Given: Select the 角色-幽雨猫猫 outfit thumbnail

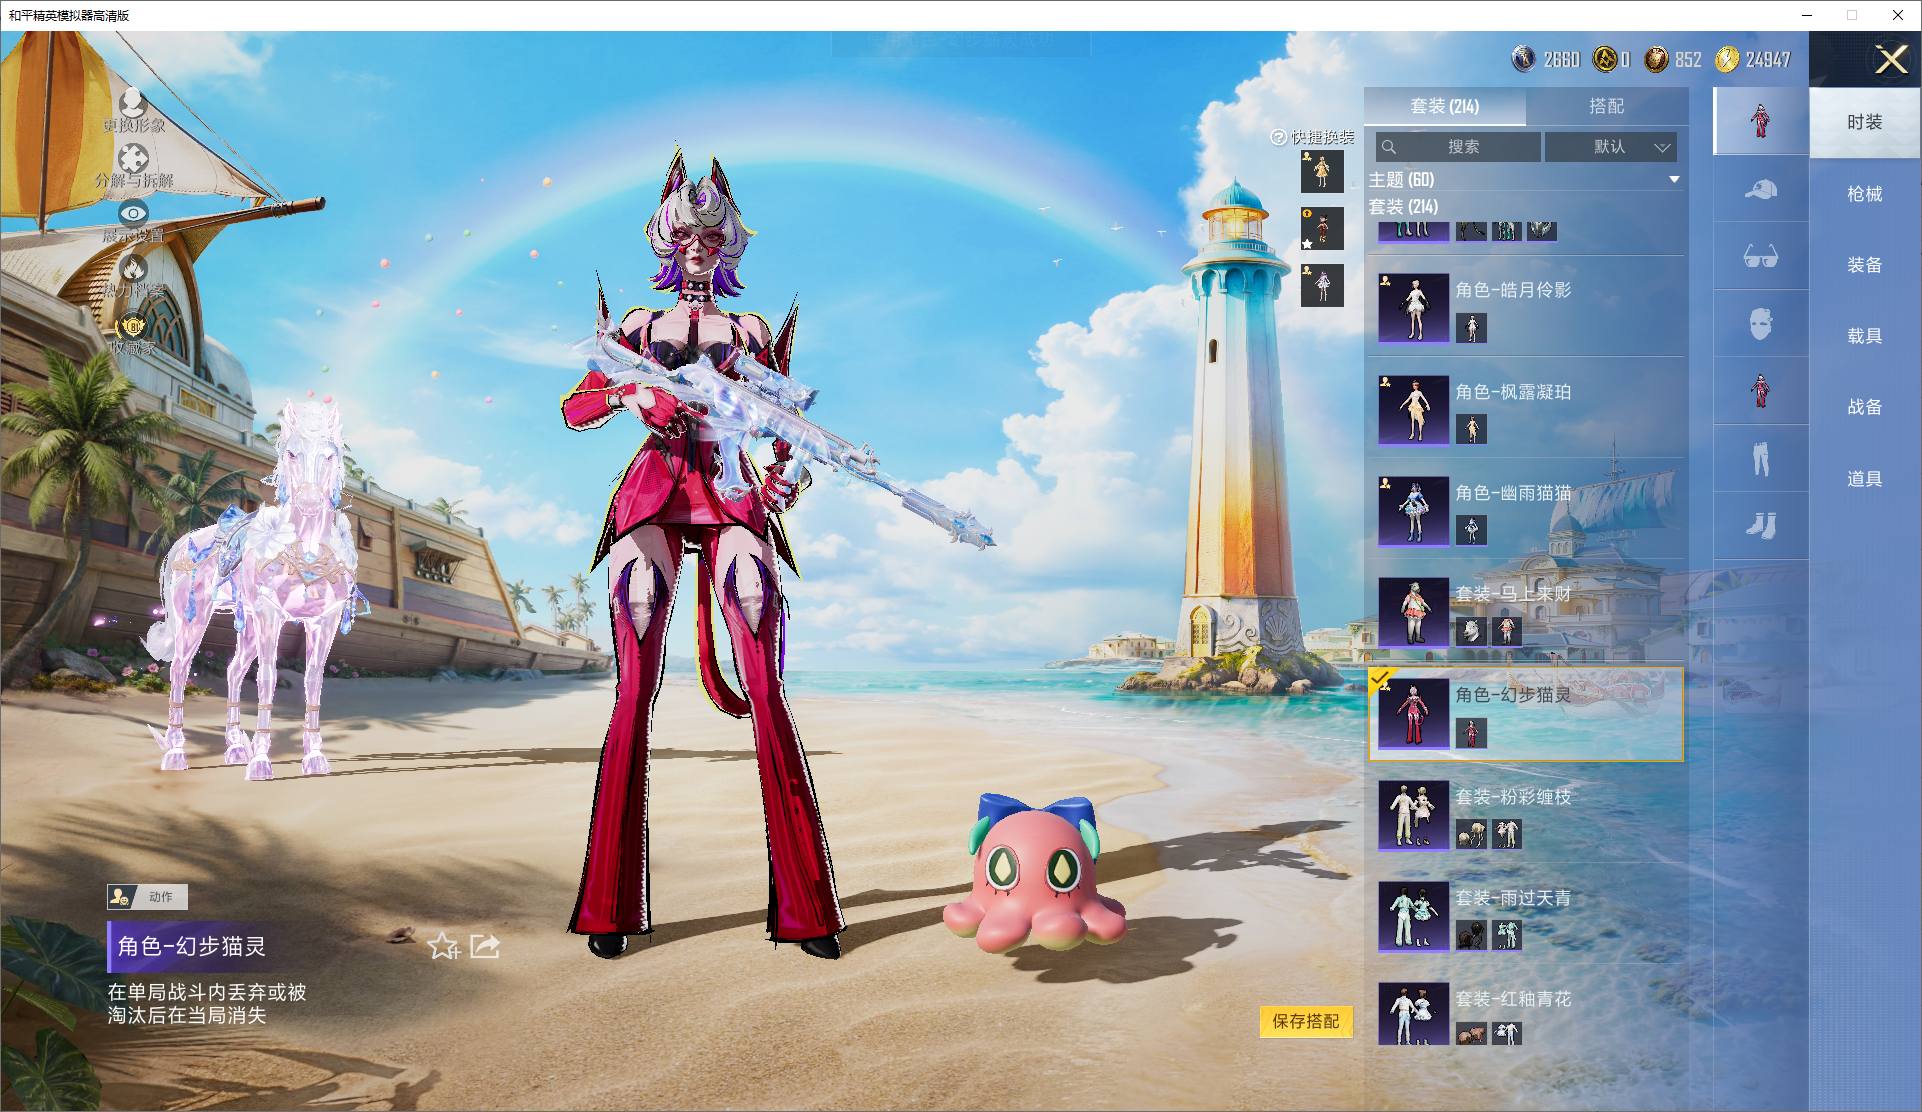Looking at the screenshot, I should [1413, 511].
